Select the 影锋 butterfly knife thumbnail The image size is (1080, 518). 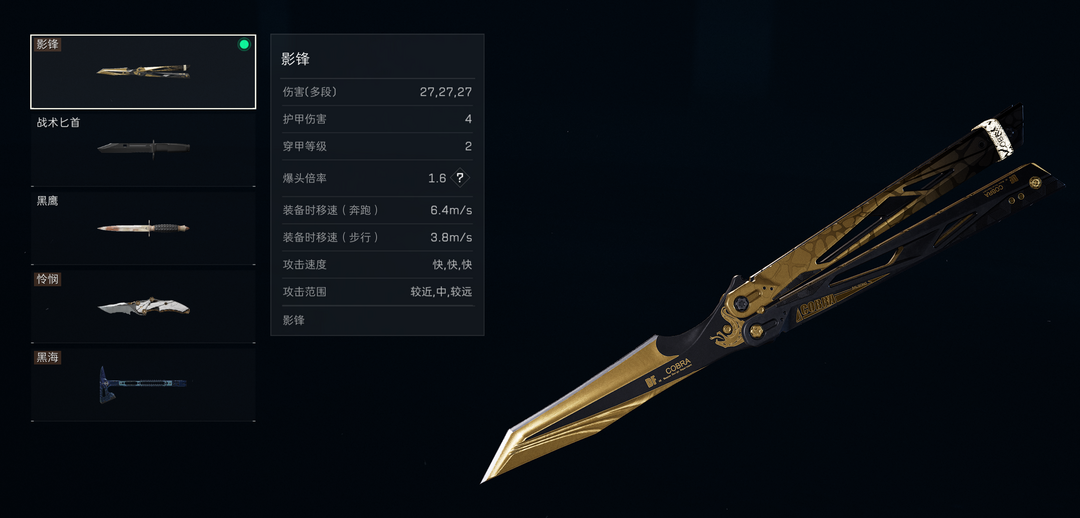click(x=143, y=71)
